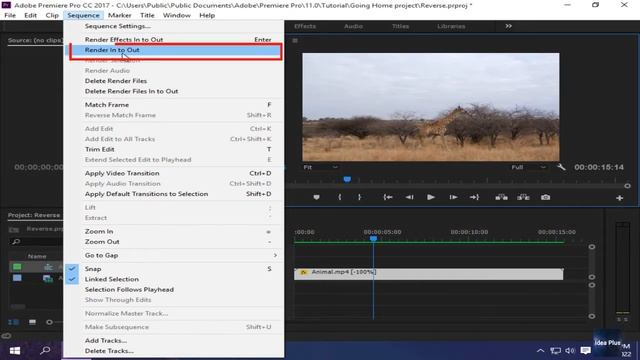Choose Render In to Out

tap(174, 50)
